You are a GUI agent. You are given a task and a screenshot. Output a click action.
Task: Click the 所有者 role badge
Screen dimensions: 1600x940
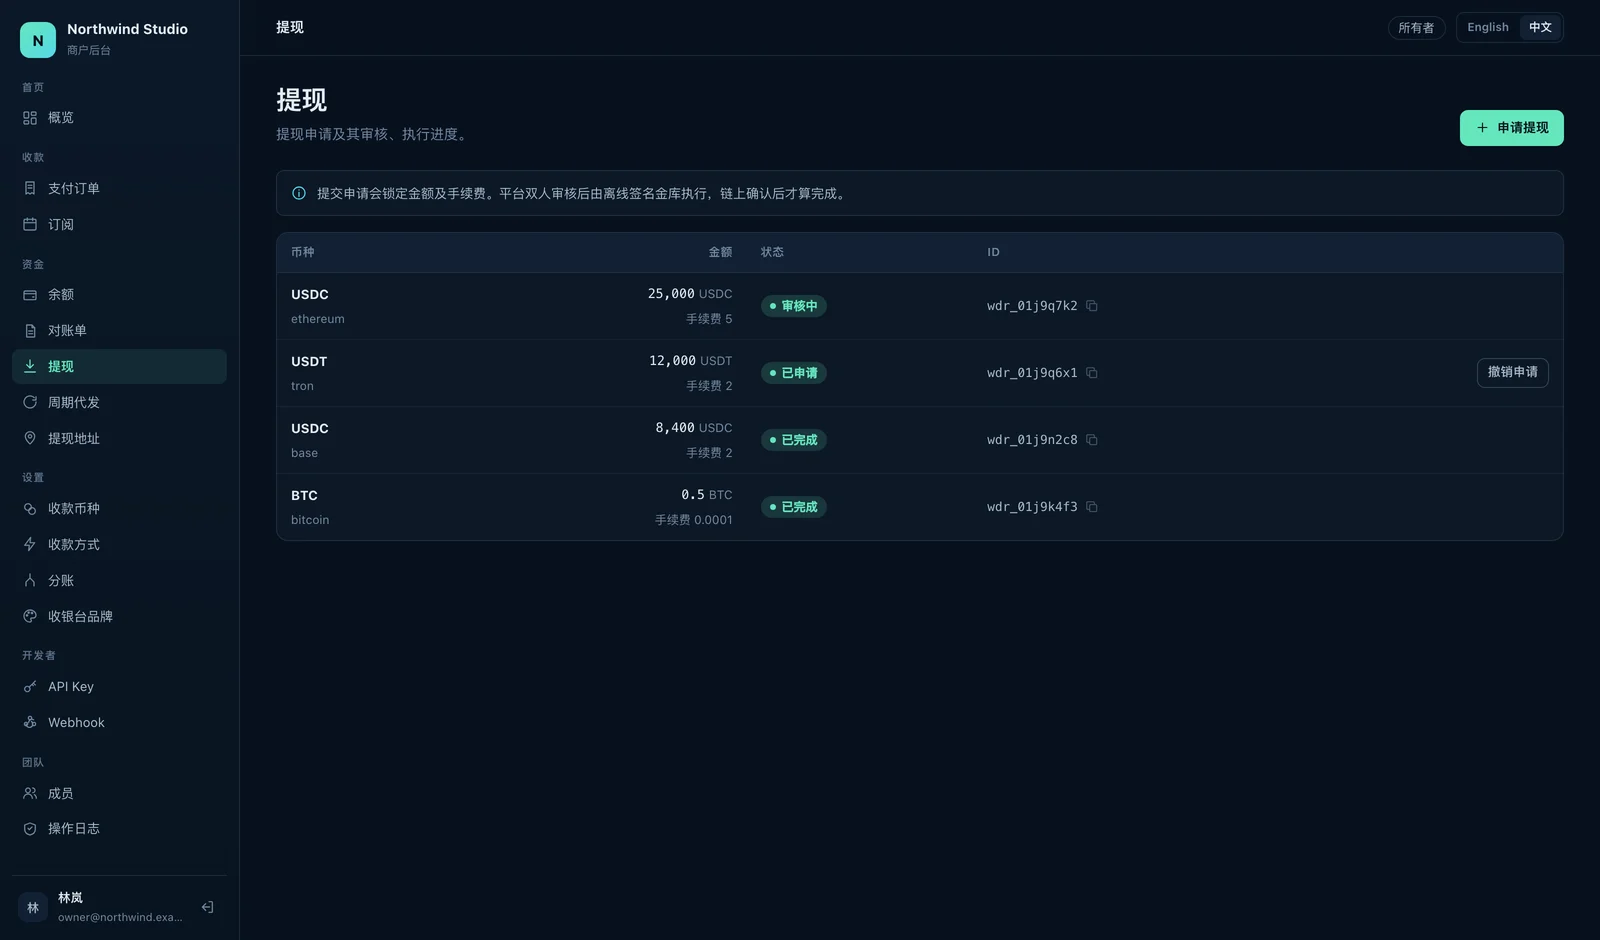click(x=1416, y=28)
